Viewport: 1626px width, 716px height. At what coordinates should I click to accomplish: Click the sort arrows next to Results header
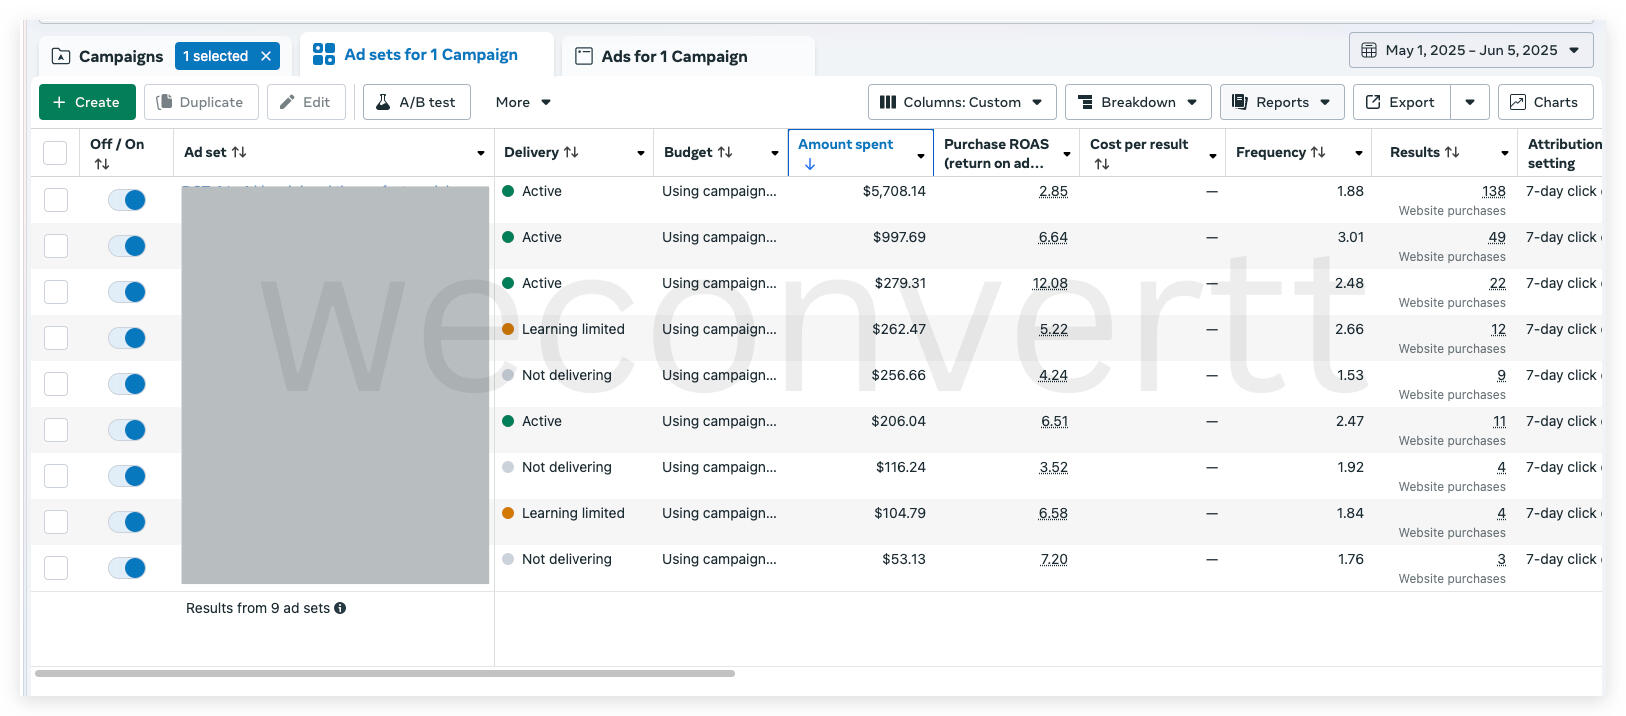click(x=1452, y=152)
